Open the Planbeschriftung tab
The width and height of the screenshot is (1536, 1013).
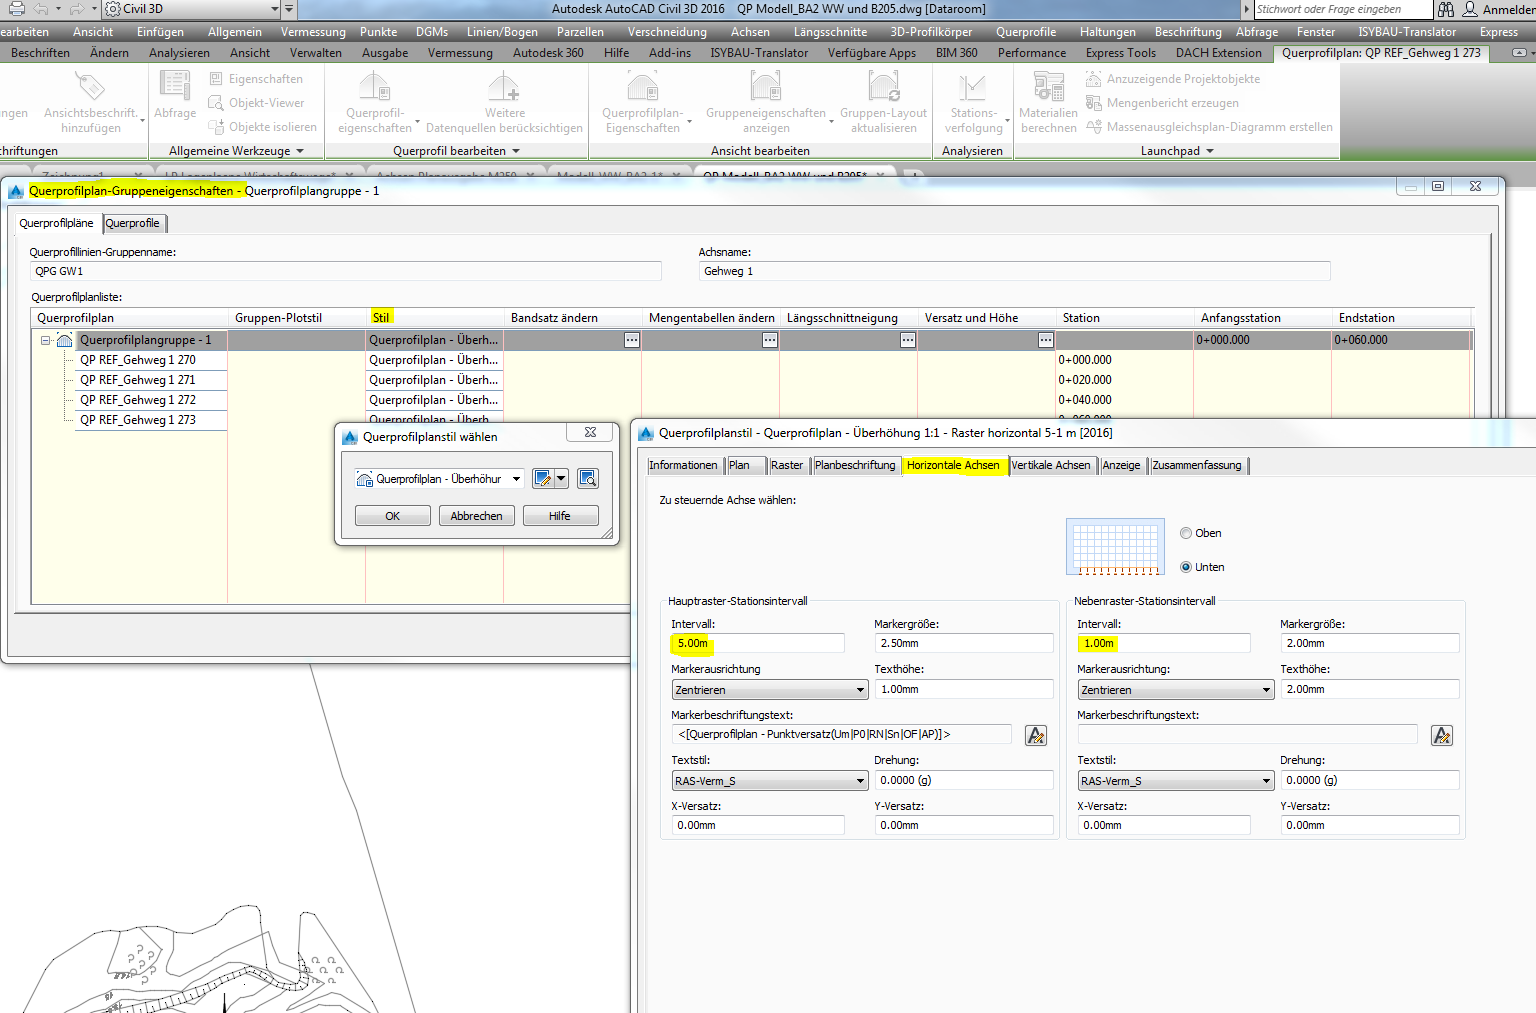pyautogui.click(x=855, y=465)
